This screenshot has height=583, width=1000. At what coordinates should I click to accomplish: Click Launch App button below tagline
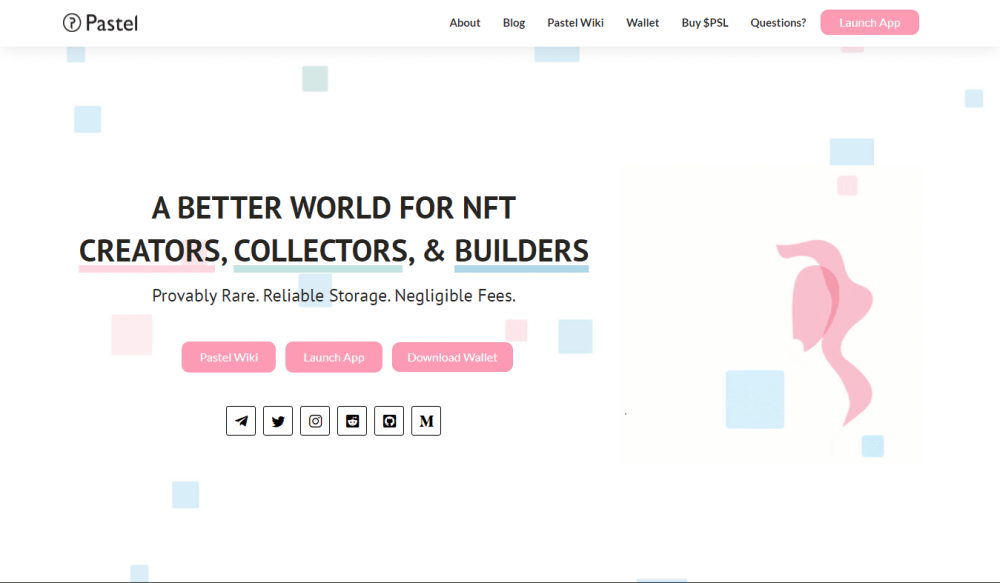pos(334,357)
